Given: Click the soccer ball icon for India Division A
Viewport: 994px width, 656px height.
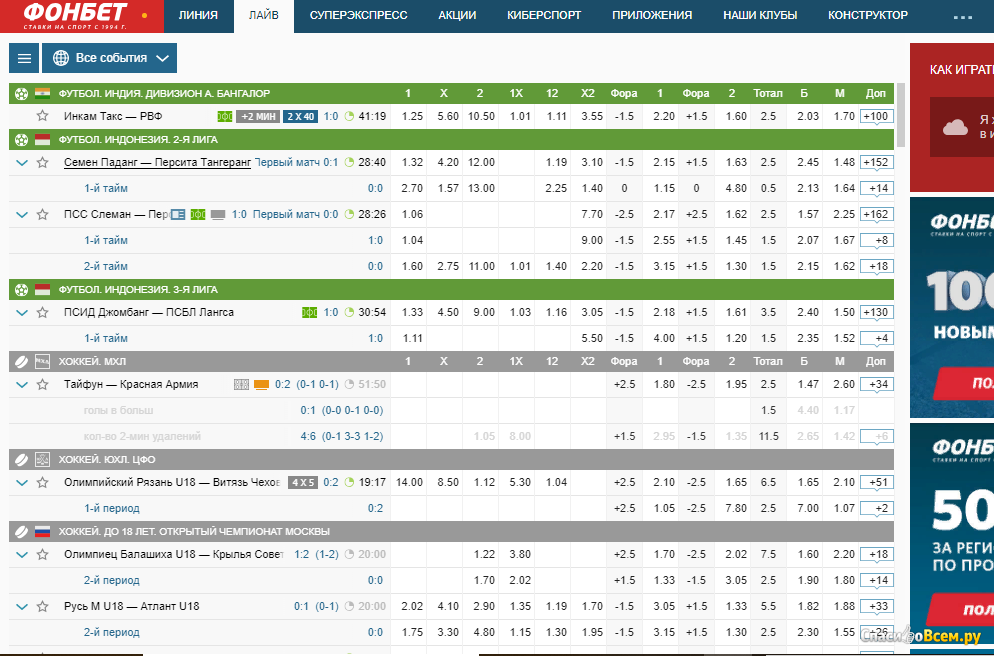Looking at the screenshot, I should [21, 94].
